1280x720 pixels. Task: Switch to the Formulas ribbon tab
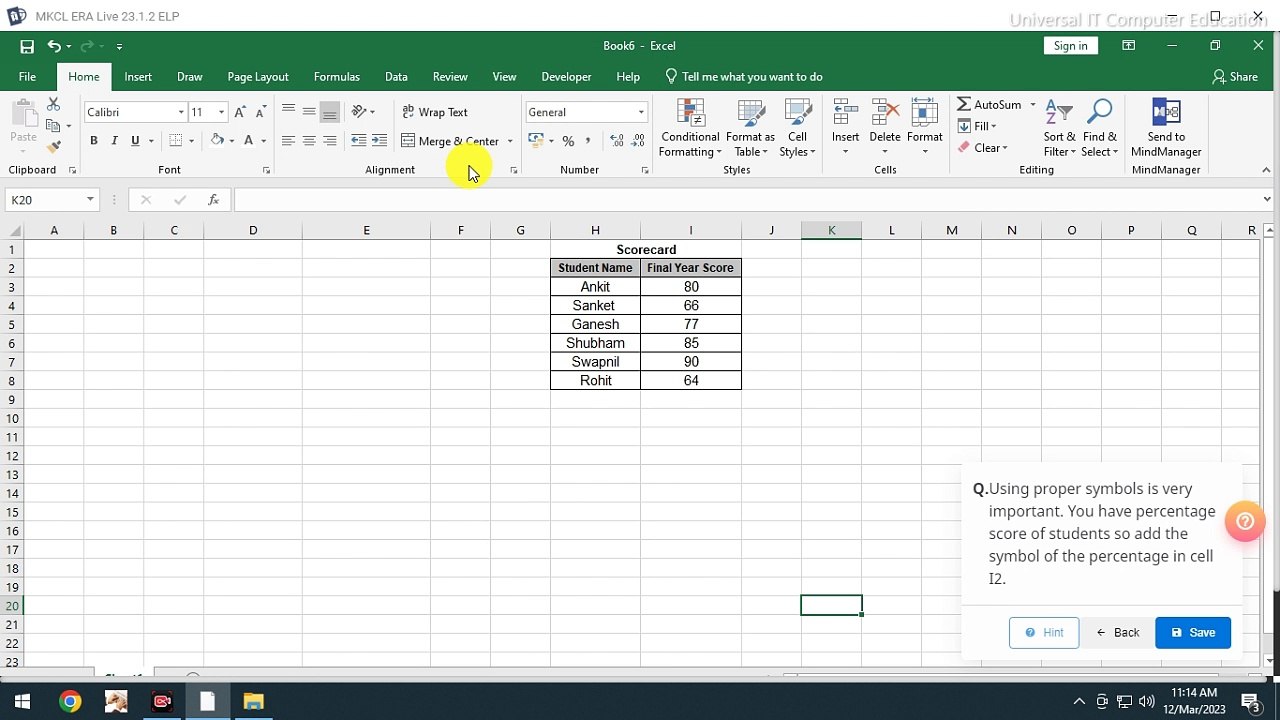click(336, 77)
